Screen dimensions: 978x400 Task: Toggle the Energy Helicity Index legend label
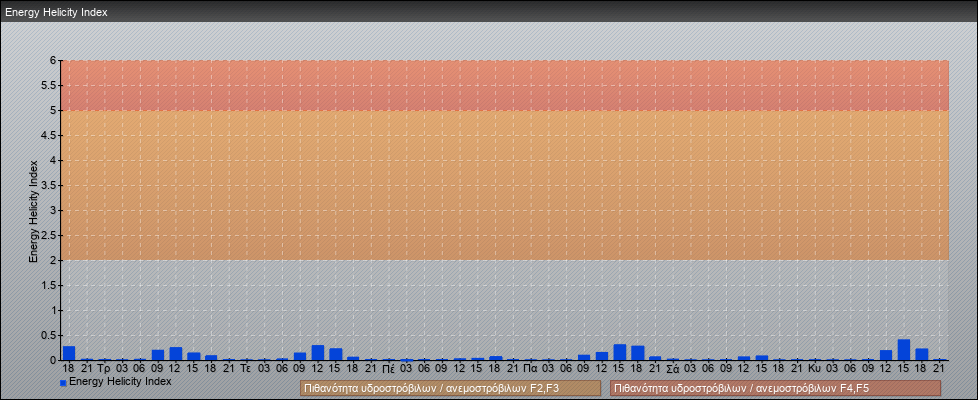120,381
